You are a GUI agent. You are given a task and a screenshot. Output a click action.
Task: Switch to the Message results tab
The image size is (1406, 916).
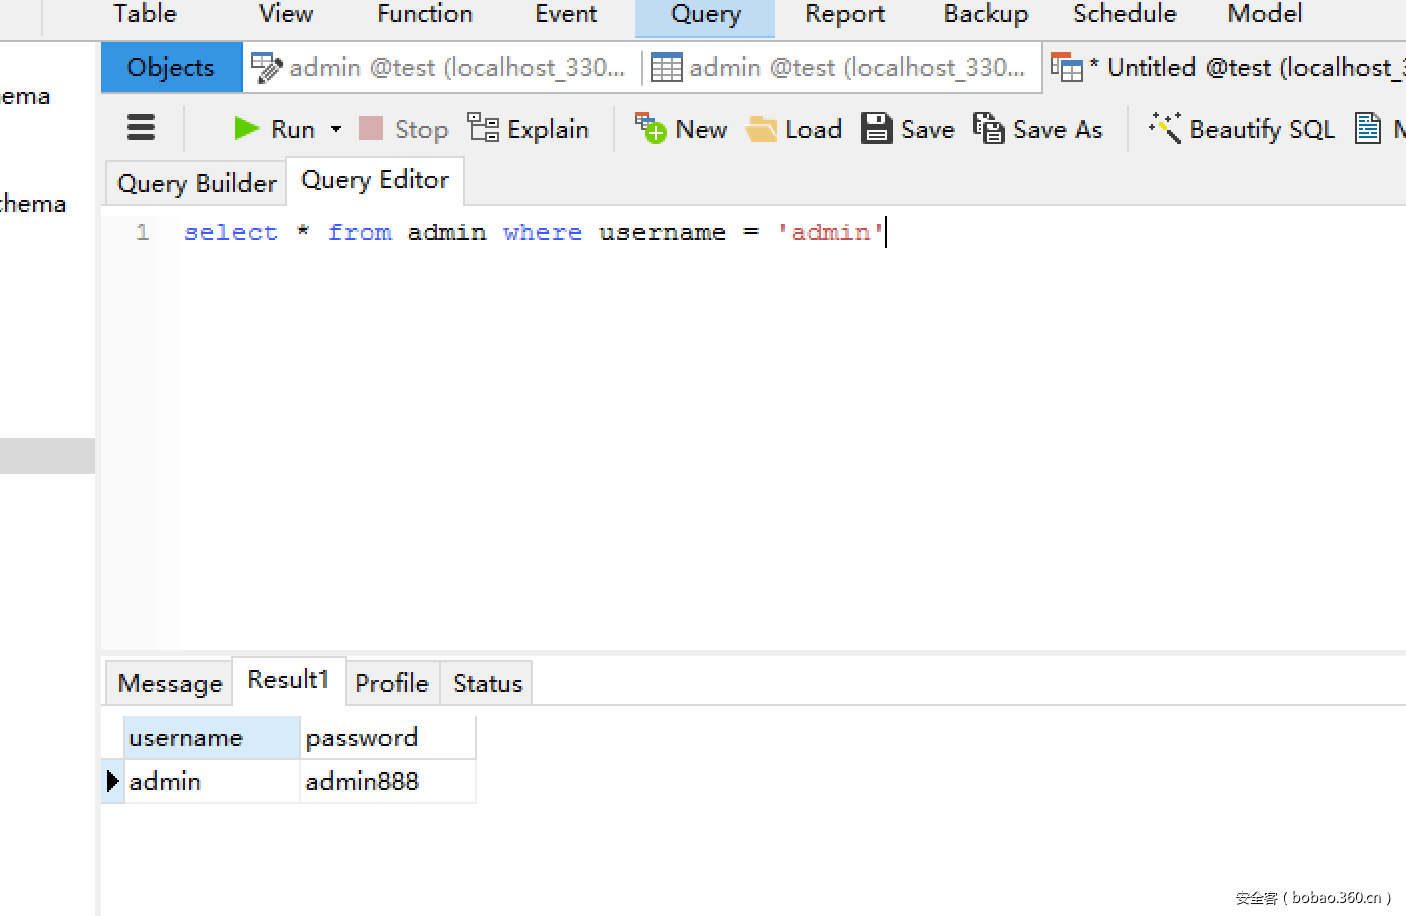click(168, 682)
